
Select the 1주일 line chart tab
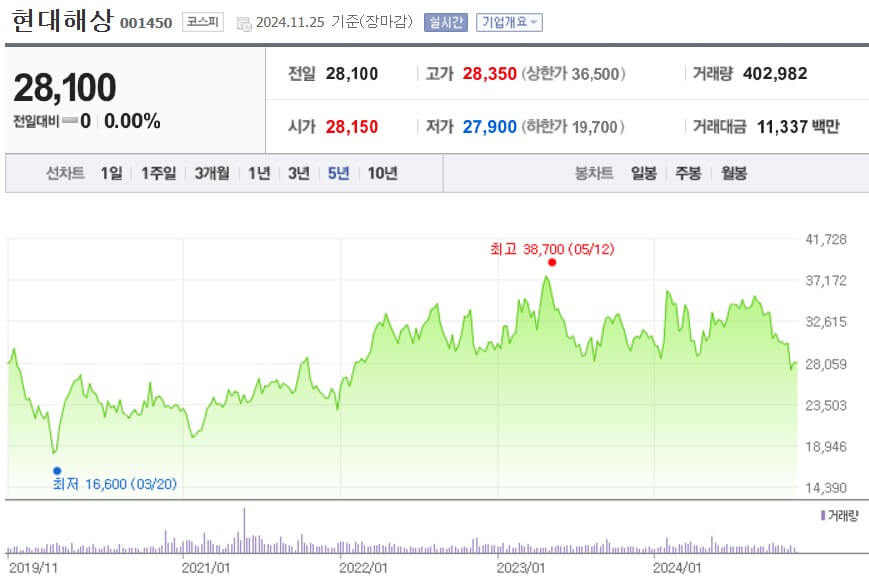(159, 173)
